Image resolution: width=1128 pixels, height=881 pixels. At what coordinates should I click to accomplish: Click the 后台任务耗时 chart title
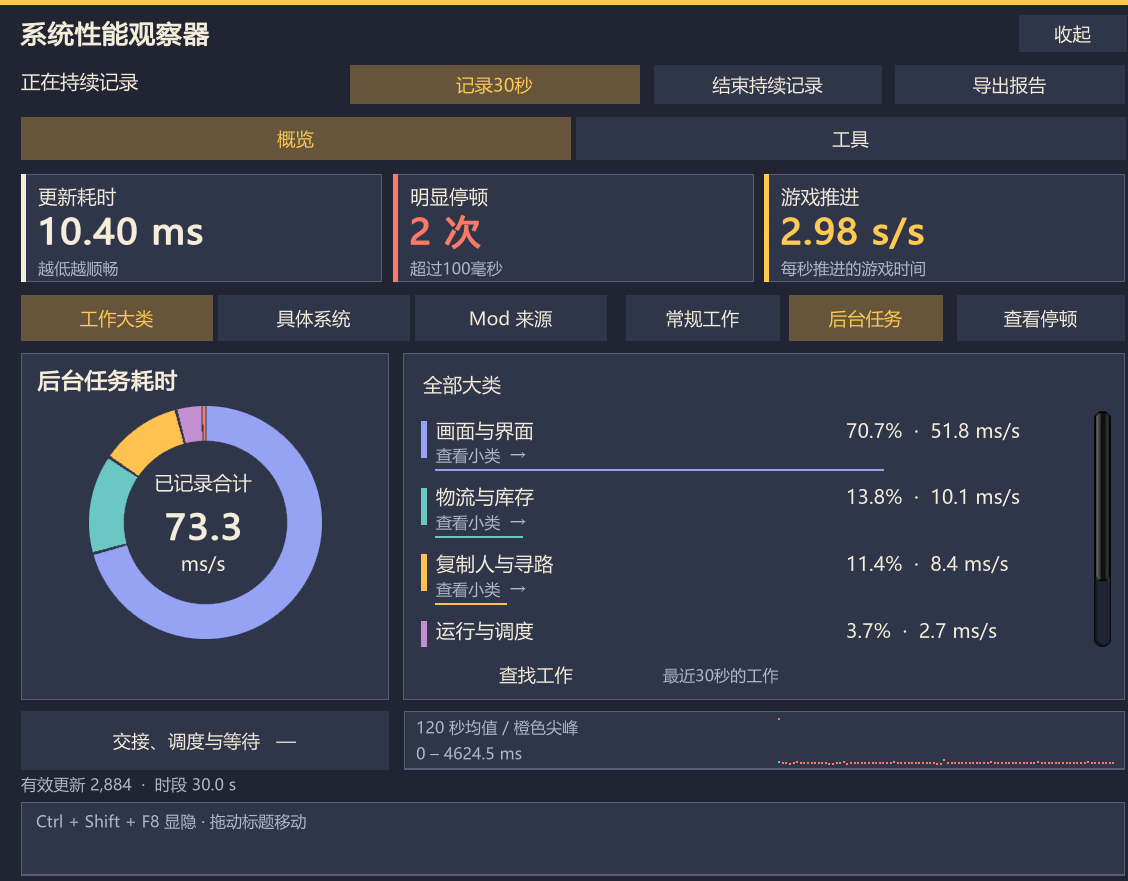click(x=106, y=380)
